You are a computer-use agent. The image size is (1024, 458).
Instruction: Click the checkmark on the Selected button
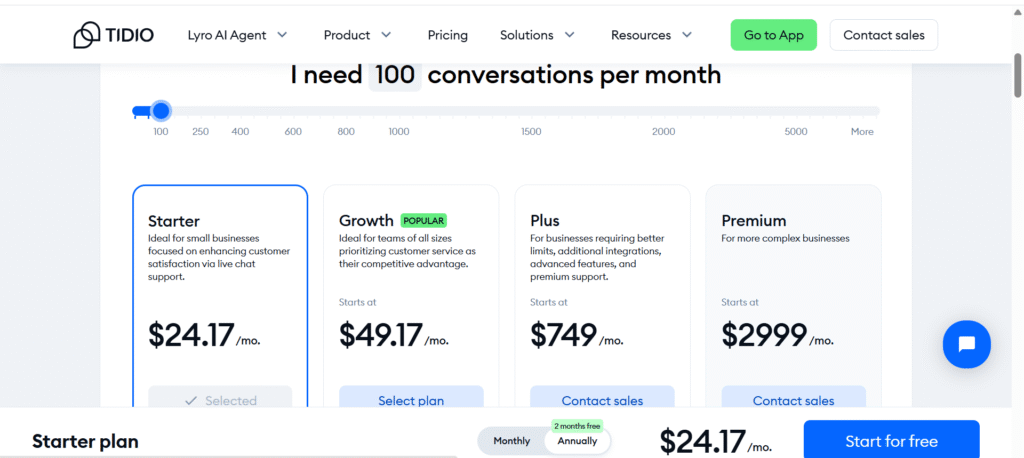tap(191, 401)
